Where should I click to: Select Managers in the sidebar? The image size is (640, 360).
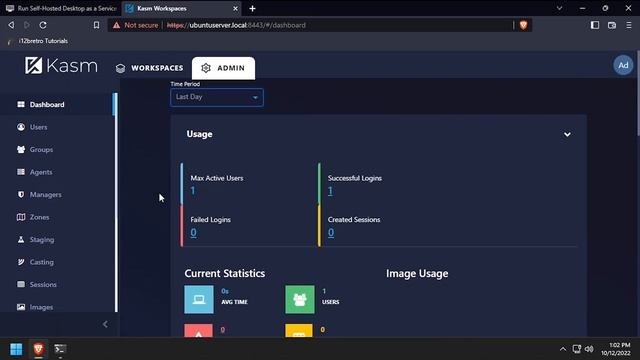click(x=57, y=194)
